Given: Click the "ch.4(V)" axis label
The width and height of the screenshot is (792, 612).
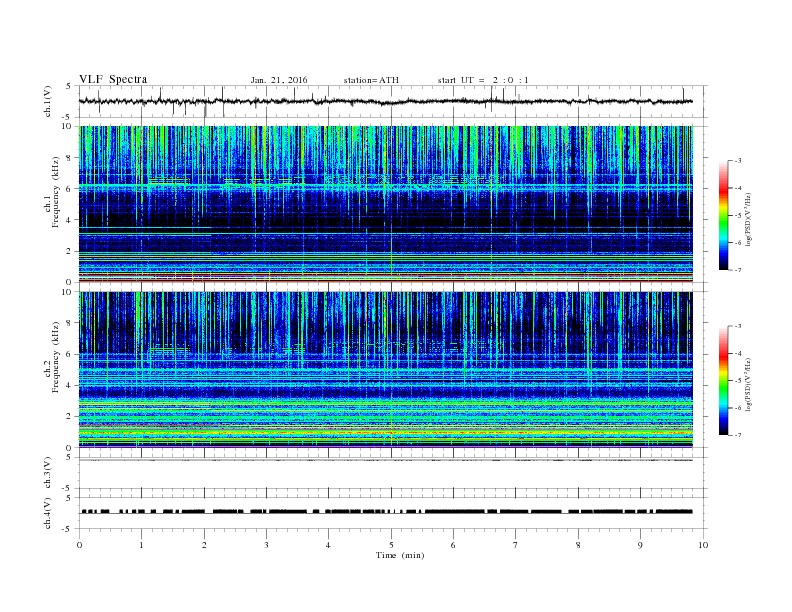Looking at the screenshot, I should (48, 513).
